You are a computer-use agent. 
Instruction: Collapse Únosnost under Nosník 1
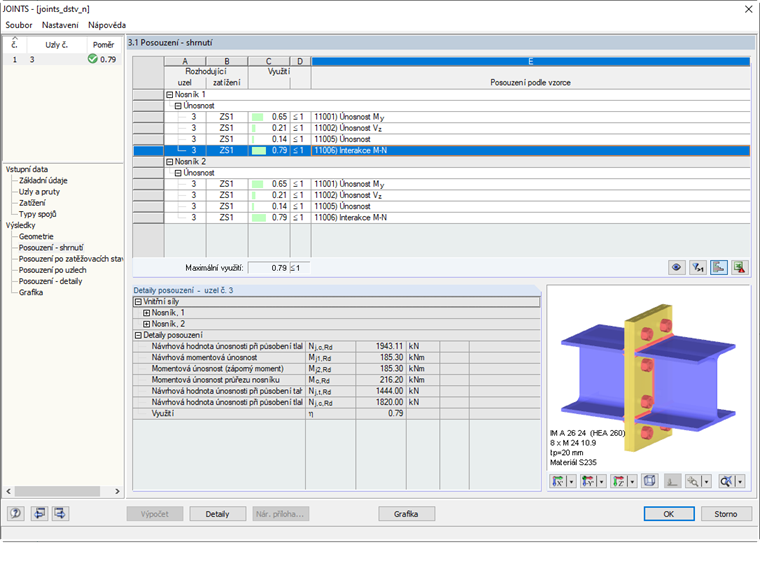pyautogui.click(x=178, y=106)
